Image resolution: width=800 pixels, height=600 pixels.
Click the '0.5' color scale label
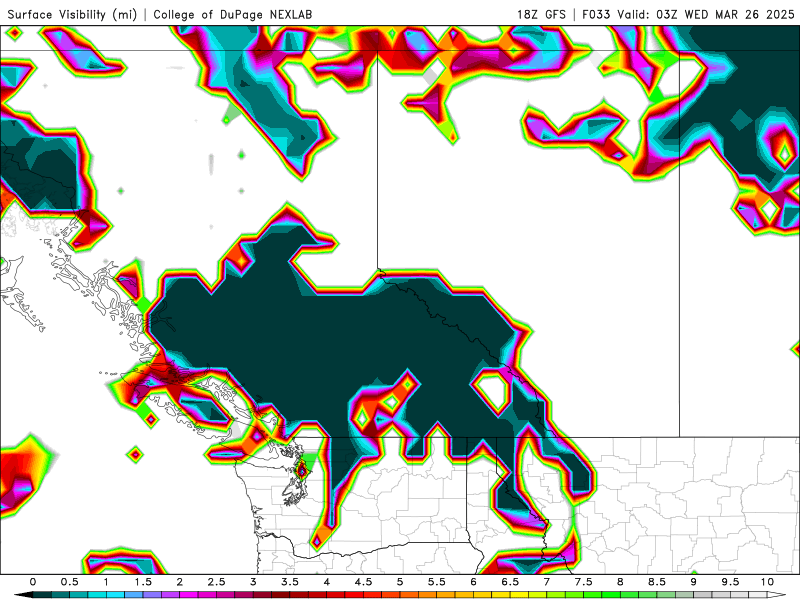tap(69, 582)
